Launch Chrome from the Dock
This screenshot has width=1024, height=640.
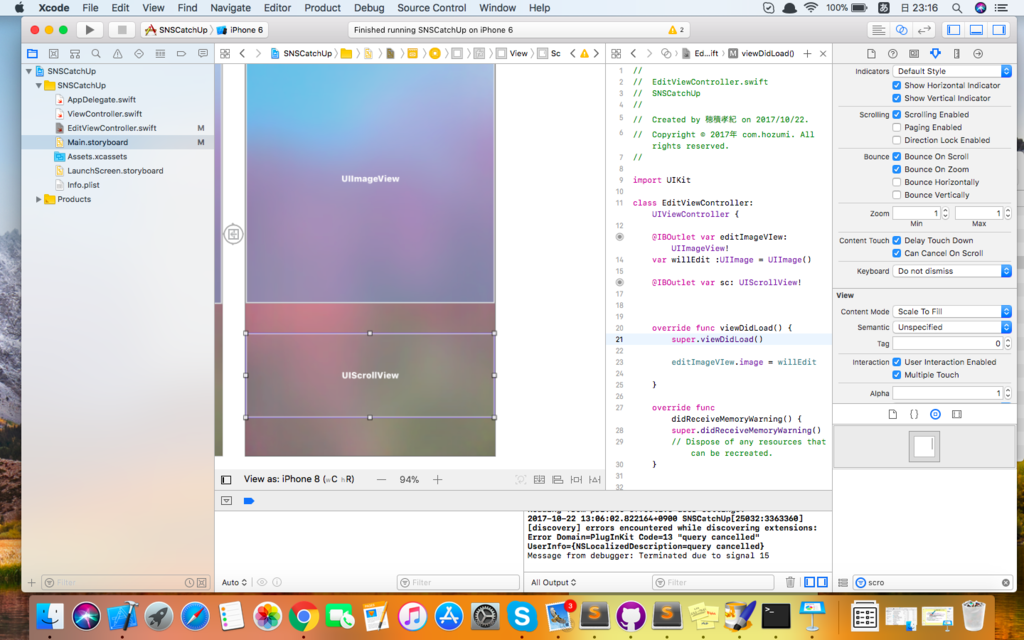(x=303, y=616)
